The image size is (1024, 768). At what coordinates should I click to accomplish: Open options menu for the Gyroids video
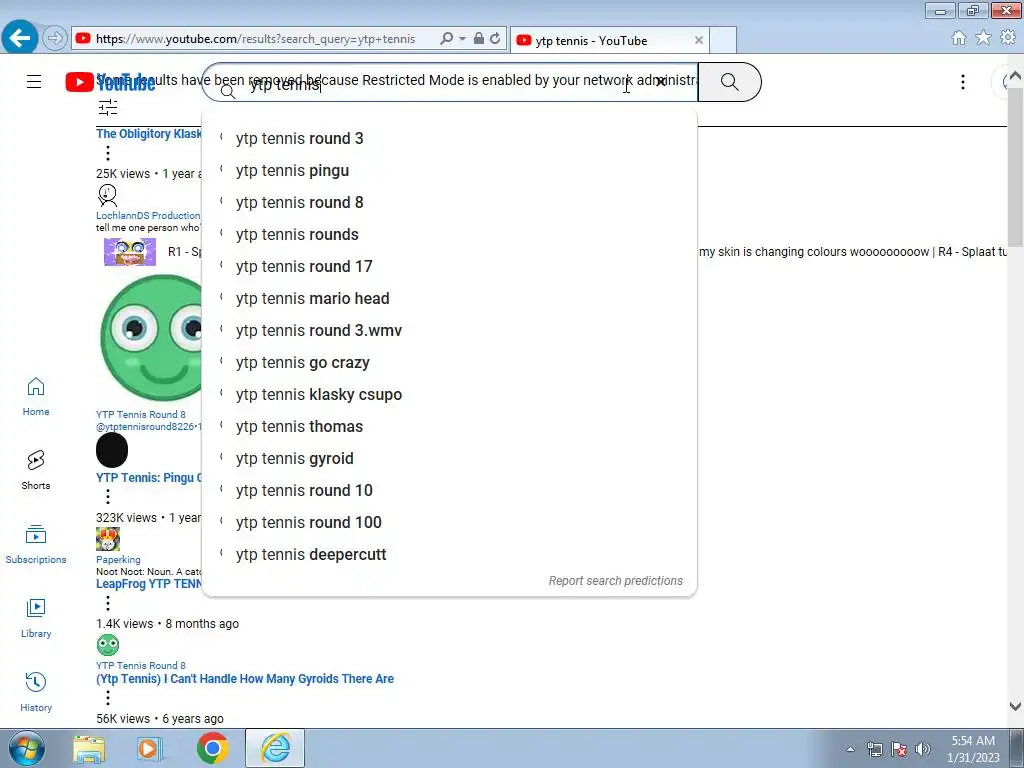click(x=108, y=698)
